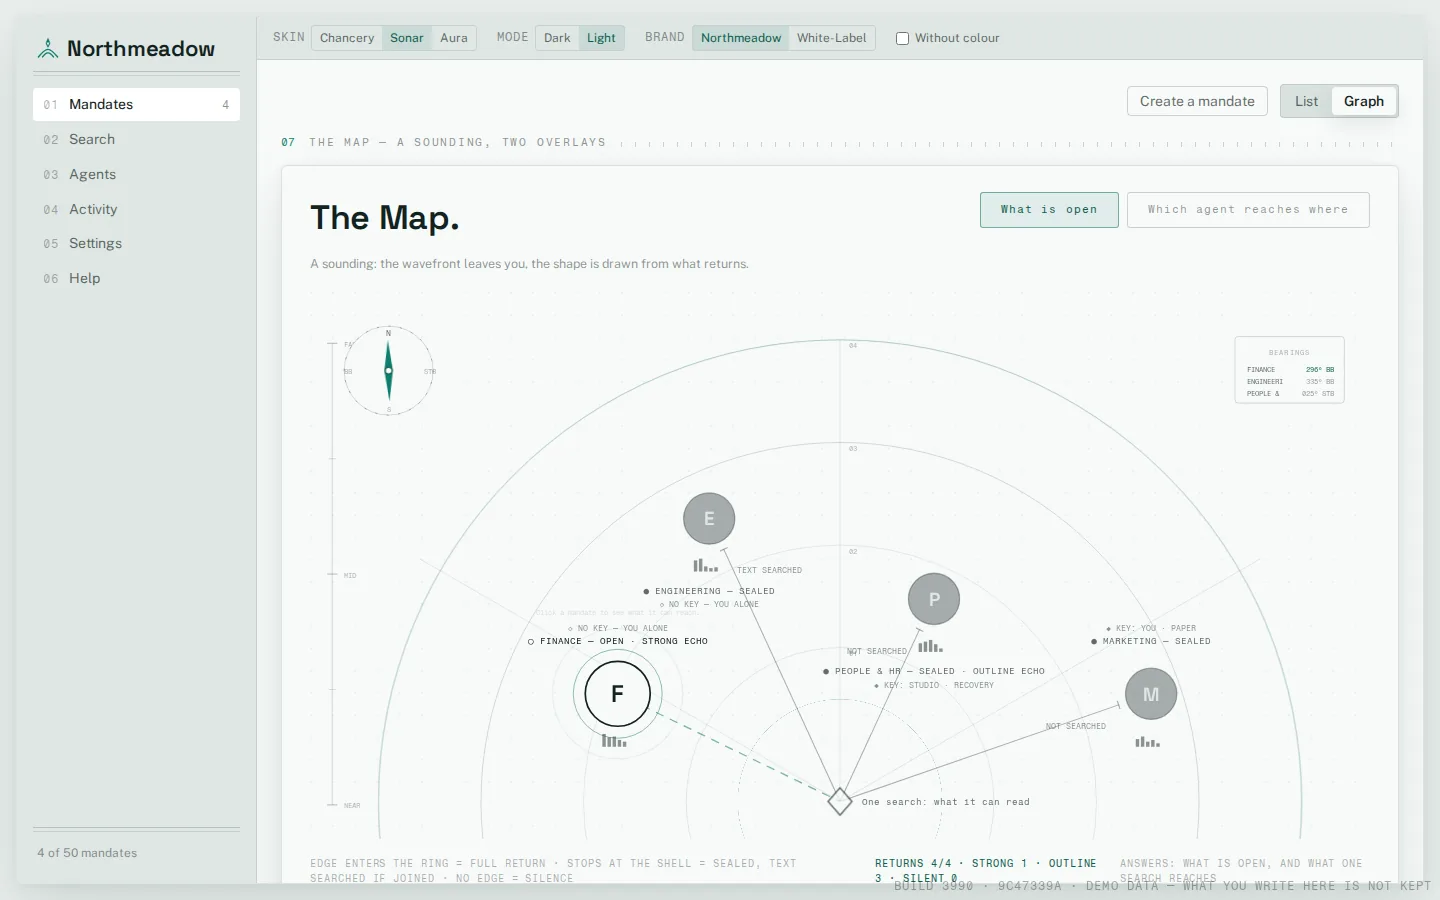This screenshot has height=900, width=1440.
Task: Click signal bars under Engineering node
Action: point(706,566)
